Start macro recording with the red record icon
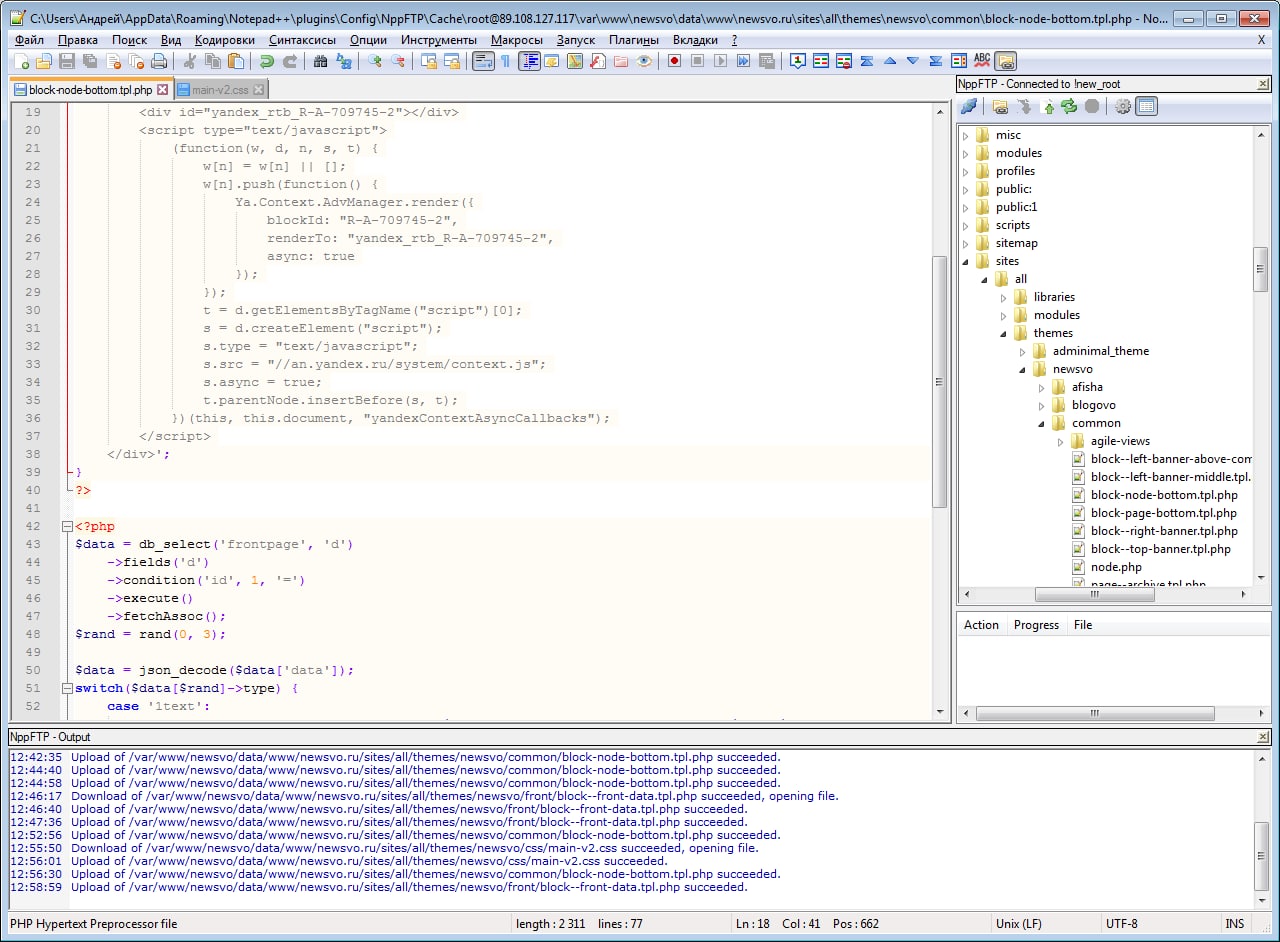1280x942 pixels. [674, 62]
